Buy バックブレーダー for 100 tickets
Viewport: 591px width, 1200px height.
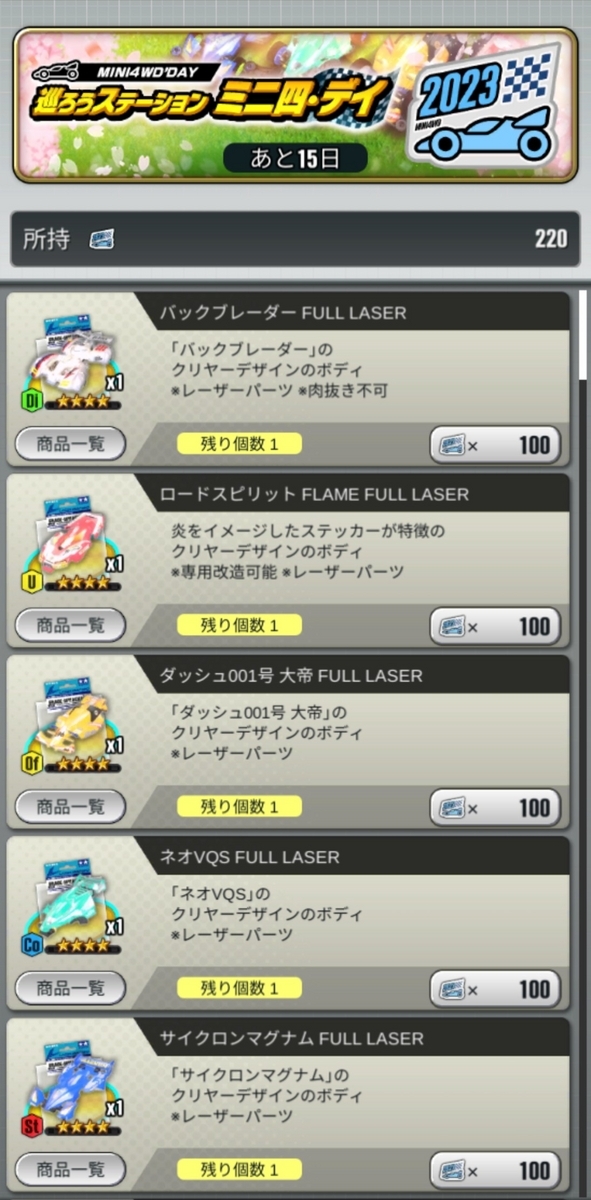(495, 445)
